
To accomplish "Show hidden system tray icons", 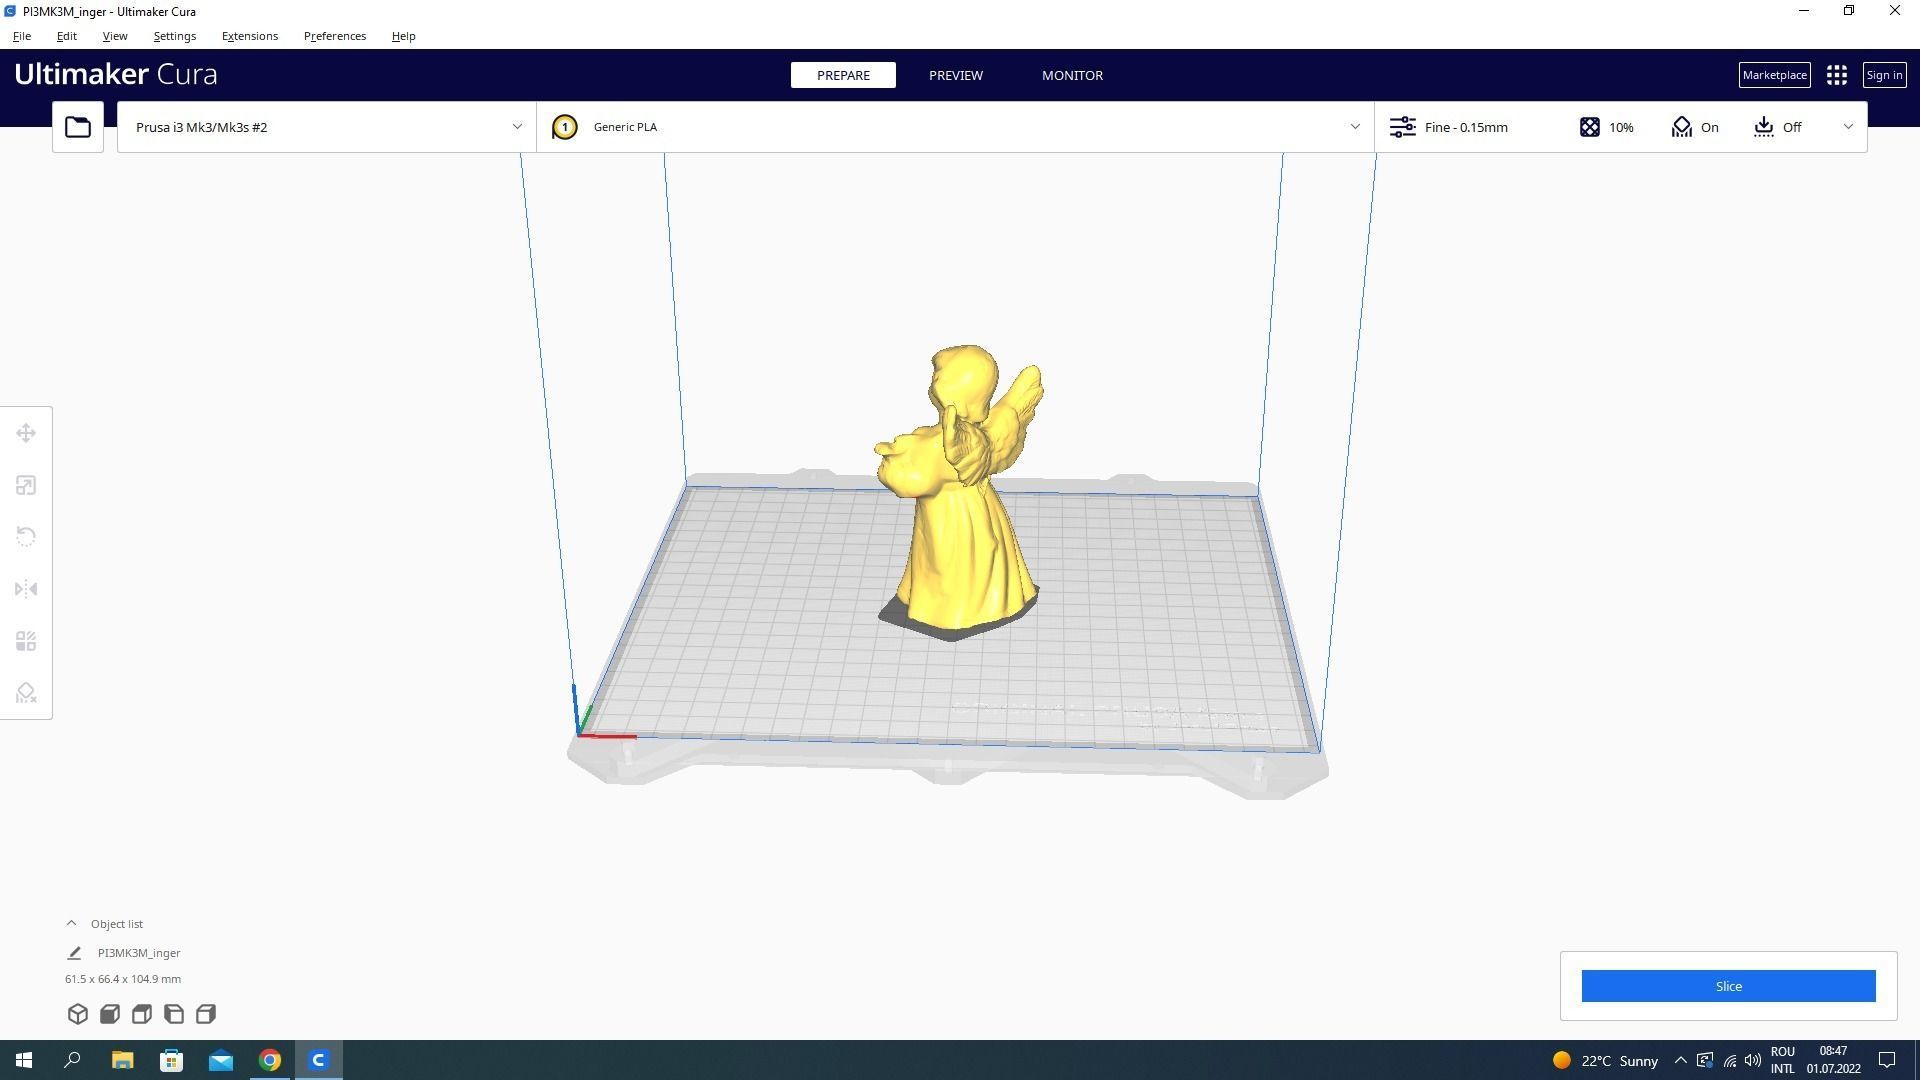I will [x=1680, y=1060].
